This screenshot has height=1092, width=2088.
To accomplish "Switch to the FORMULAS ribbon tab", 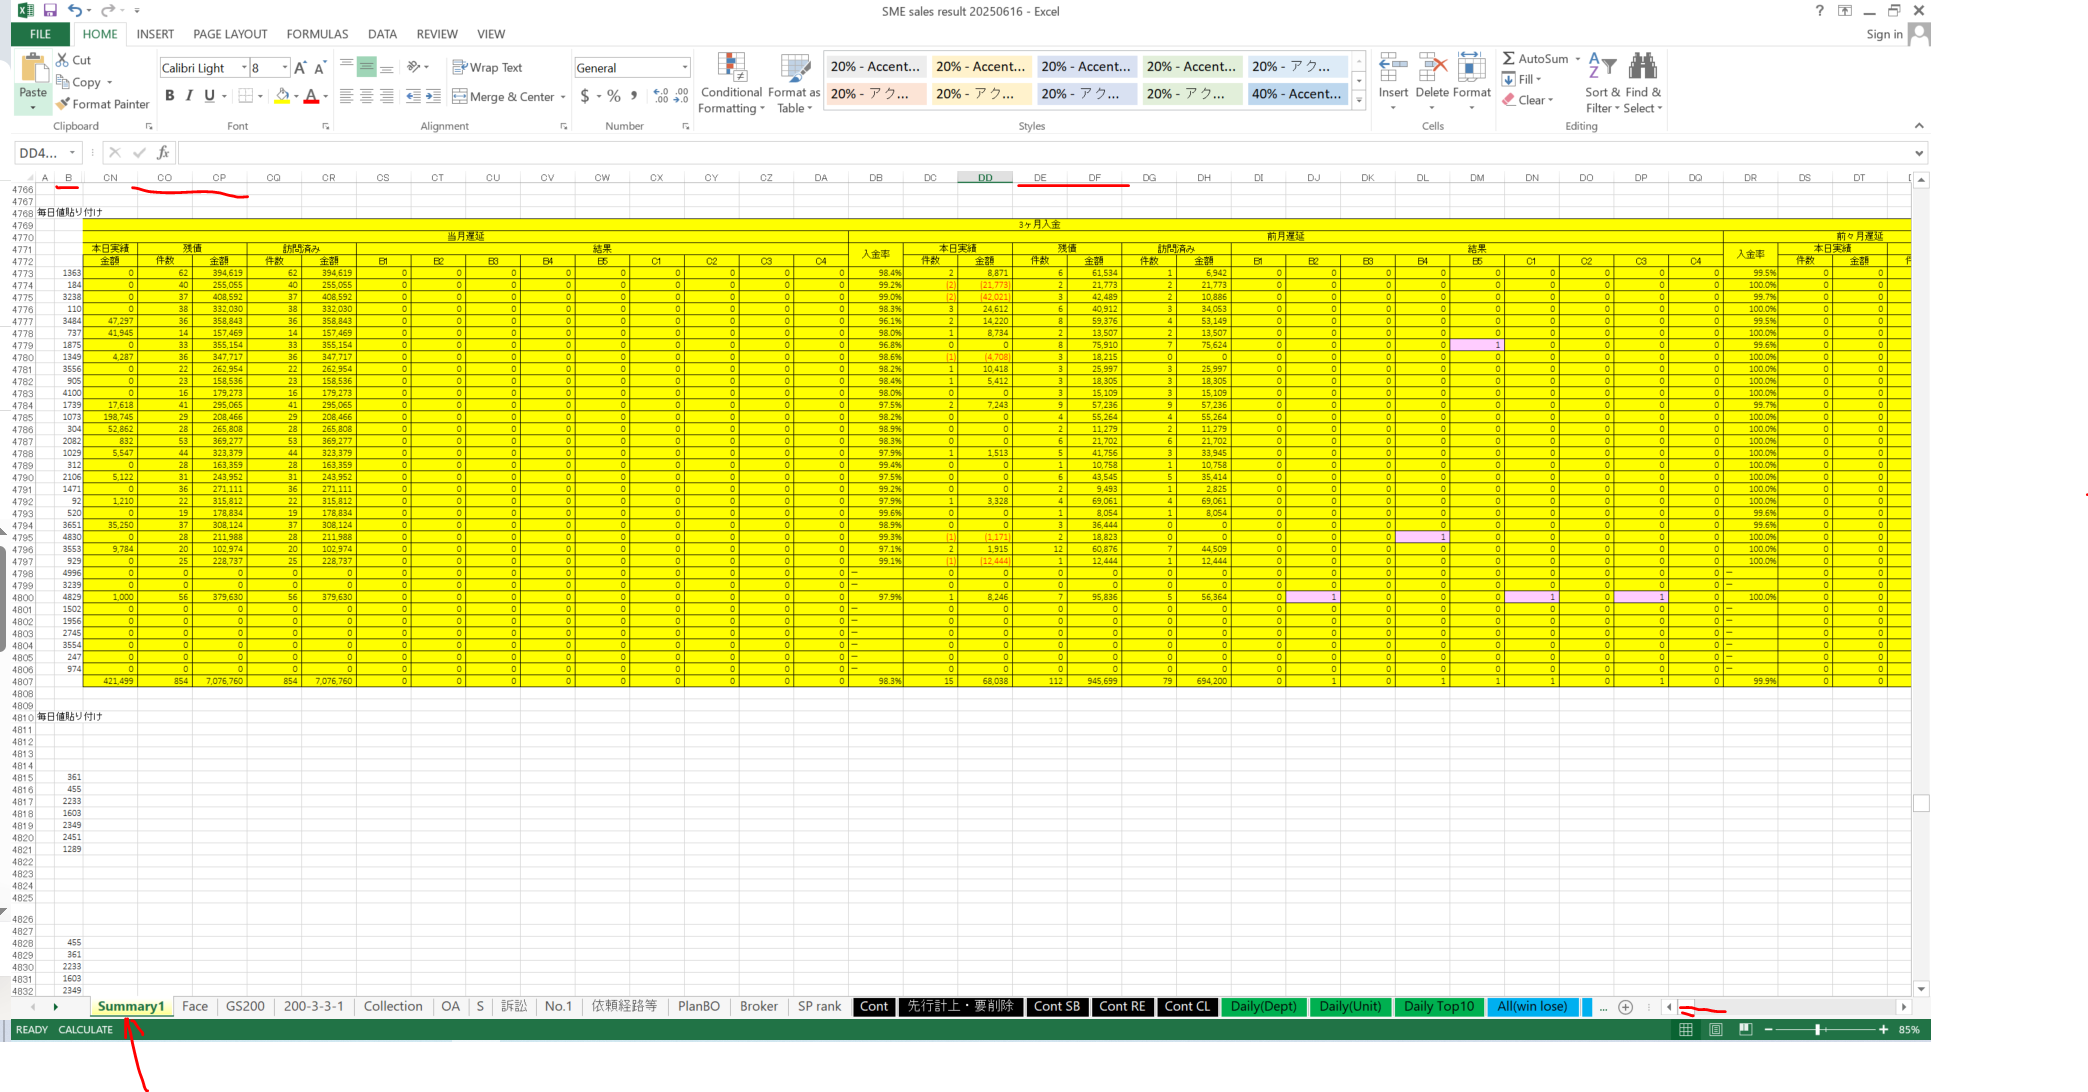I will (317, 34).
